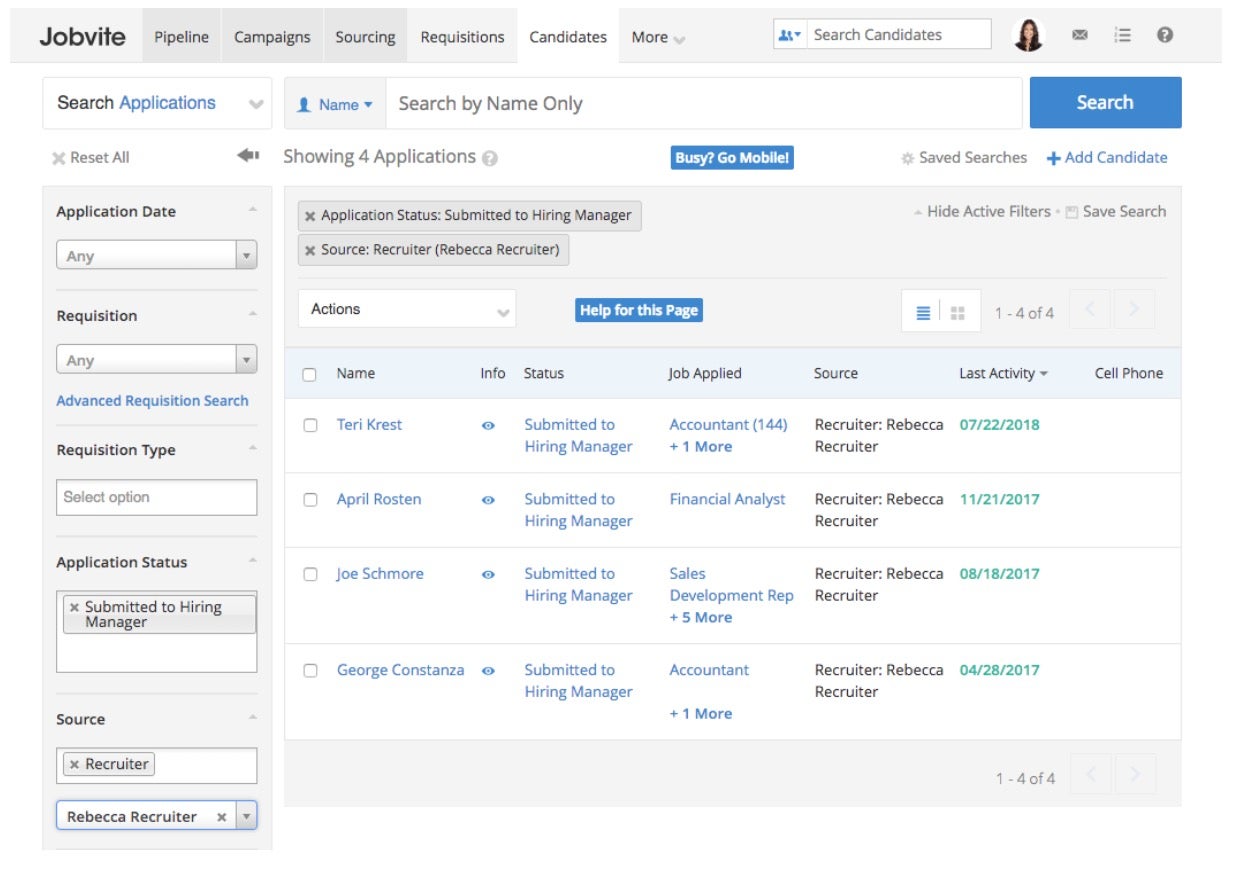The width and height of the screenshot is (1242, 870).
Task: Click the user profile avatar
Action: pos(1028,35)
